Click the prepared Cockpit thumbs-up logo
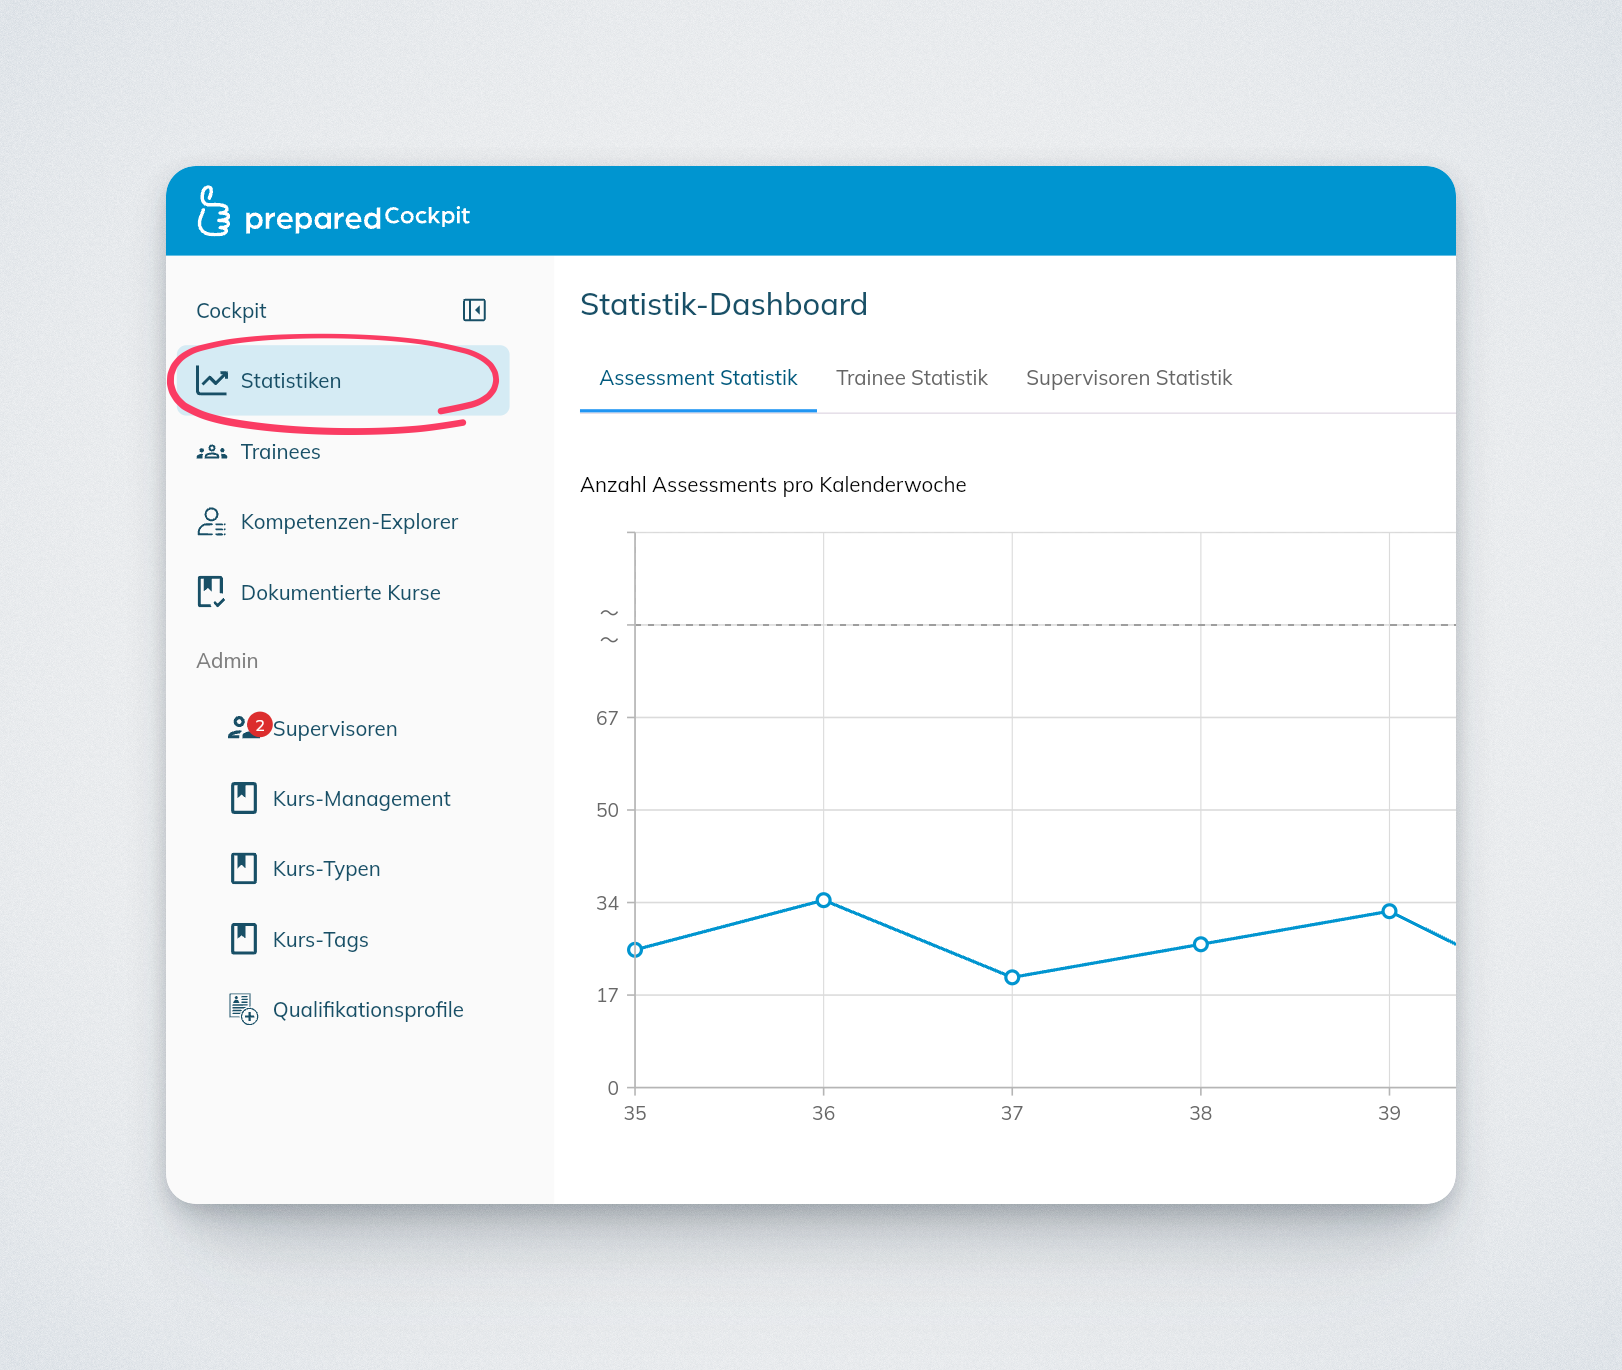This screenshot has width=1622, height=1370. pyautogui.click(x=213, y=211)
